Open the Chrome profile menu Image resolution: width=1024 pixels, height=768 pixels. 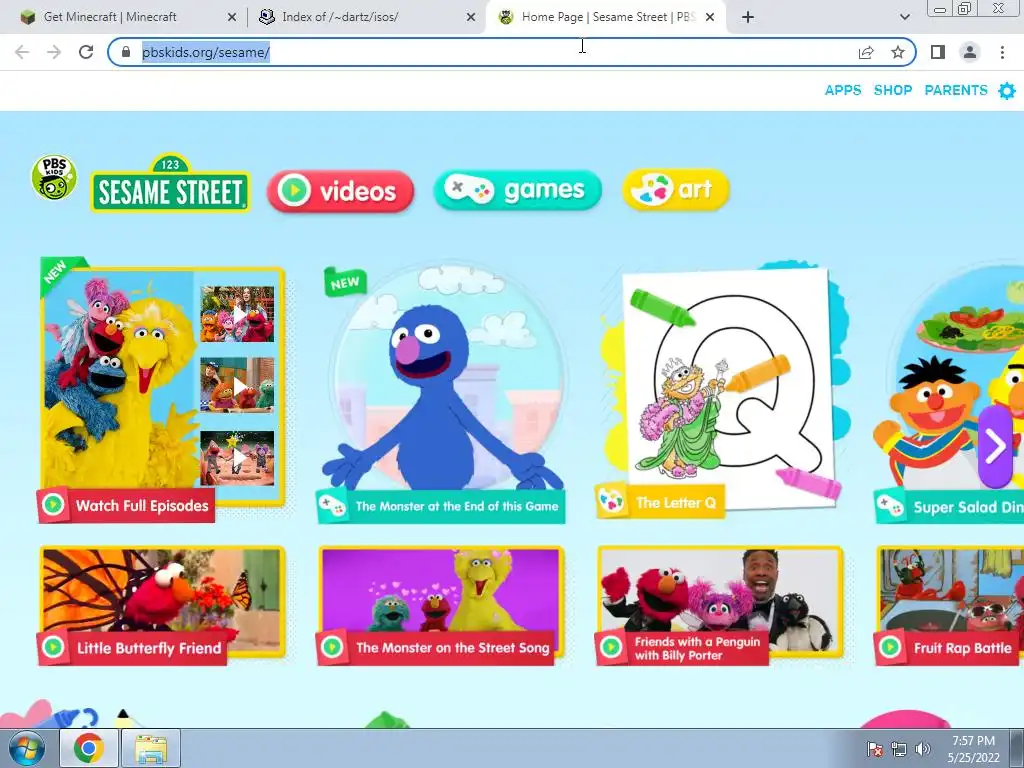[x=970, y=52]
